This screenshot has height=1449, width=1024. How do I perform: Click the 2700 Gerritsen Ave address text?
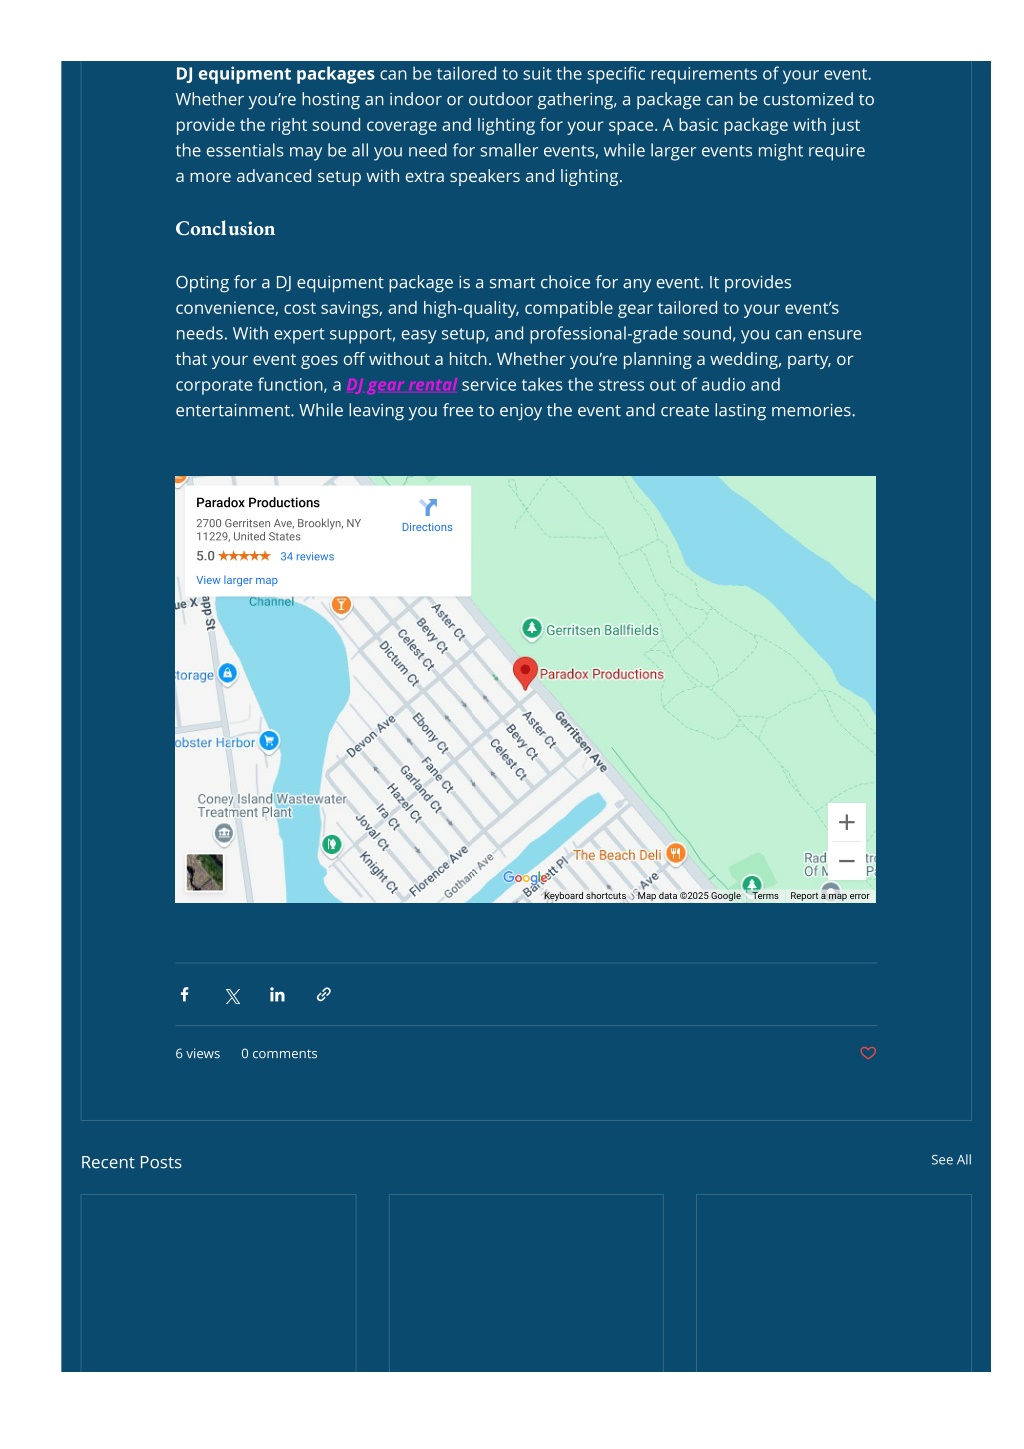tap(278, 530)
